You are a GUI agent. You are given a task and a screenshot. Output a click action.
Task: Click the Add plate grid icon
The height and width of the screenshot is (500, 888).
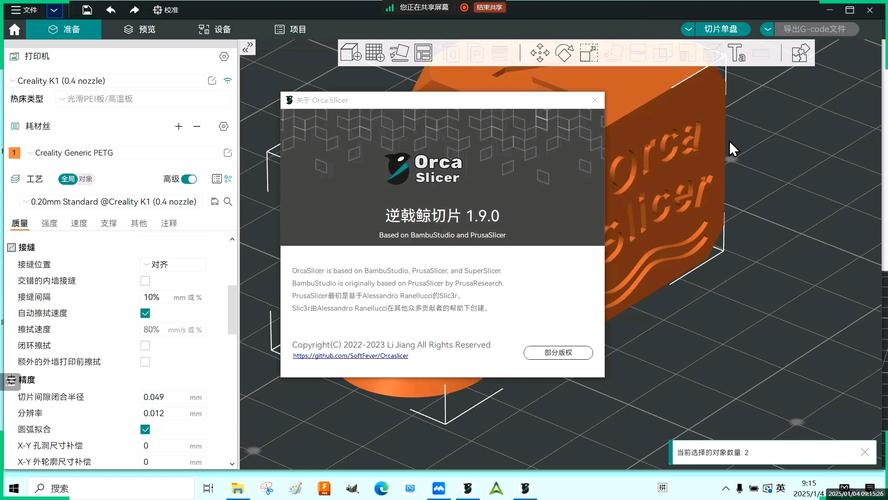[x=375, y=53]
